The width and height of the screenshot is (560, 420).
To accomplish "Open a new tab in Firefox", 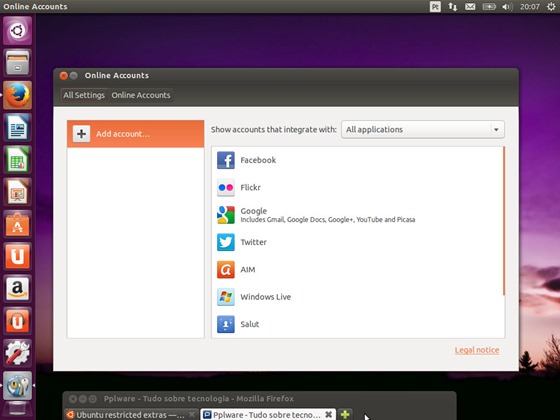I will pyautogui.click(x=345, y=414).
